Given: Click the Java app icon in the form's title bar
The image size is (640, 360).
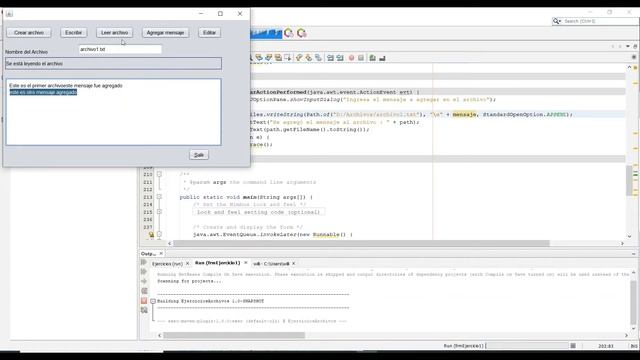Looking at the screenshot, I should (9, 14).
